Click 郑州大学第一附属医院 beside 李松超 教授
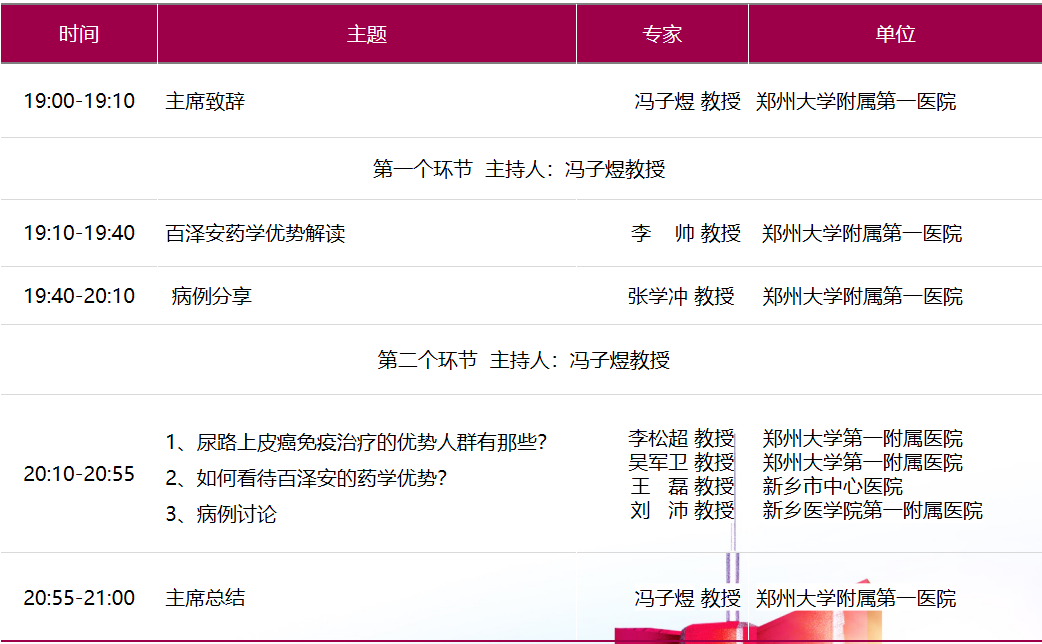1042x644 pixels. coord(863,438)
